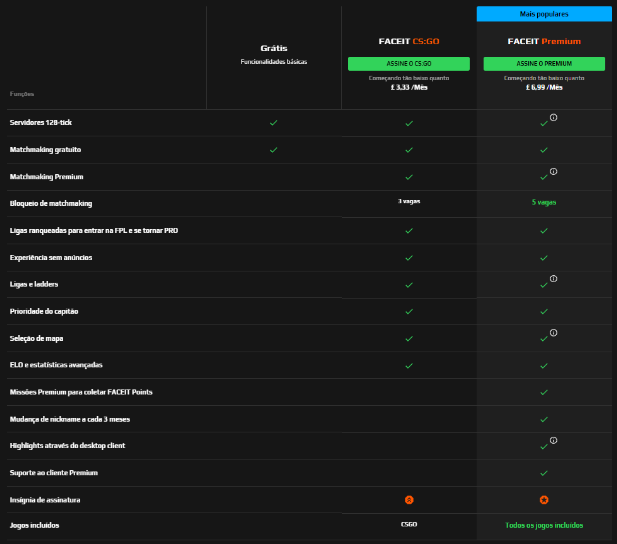Click the Premium subscription star badge icon

pos(544,500)
